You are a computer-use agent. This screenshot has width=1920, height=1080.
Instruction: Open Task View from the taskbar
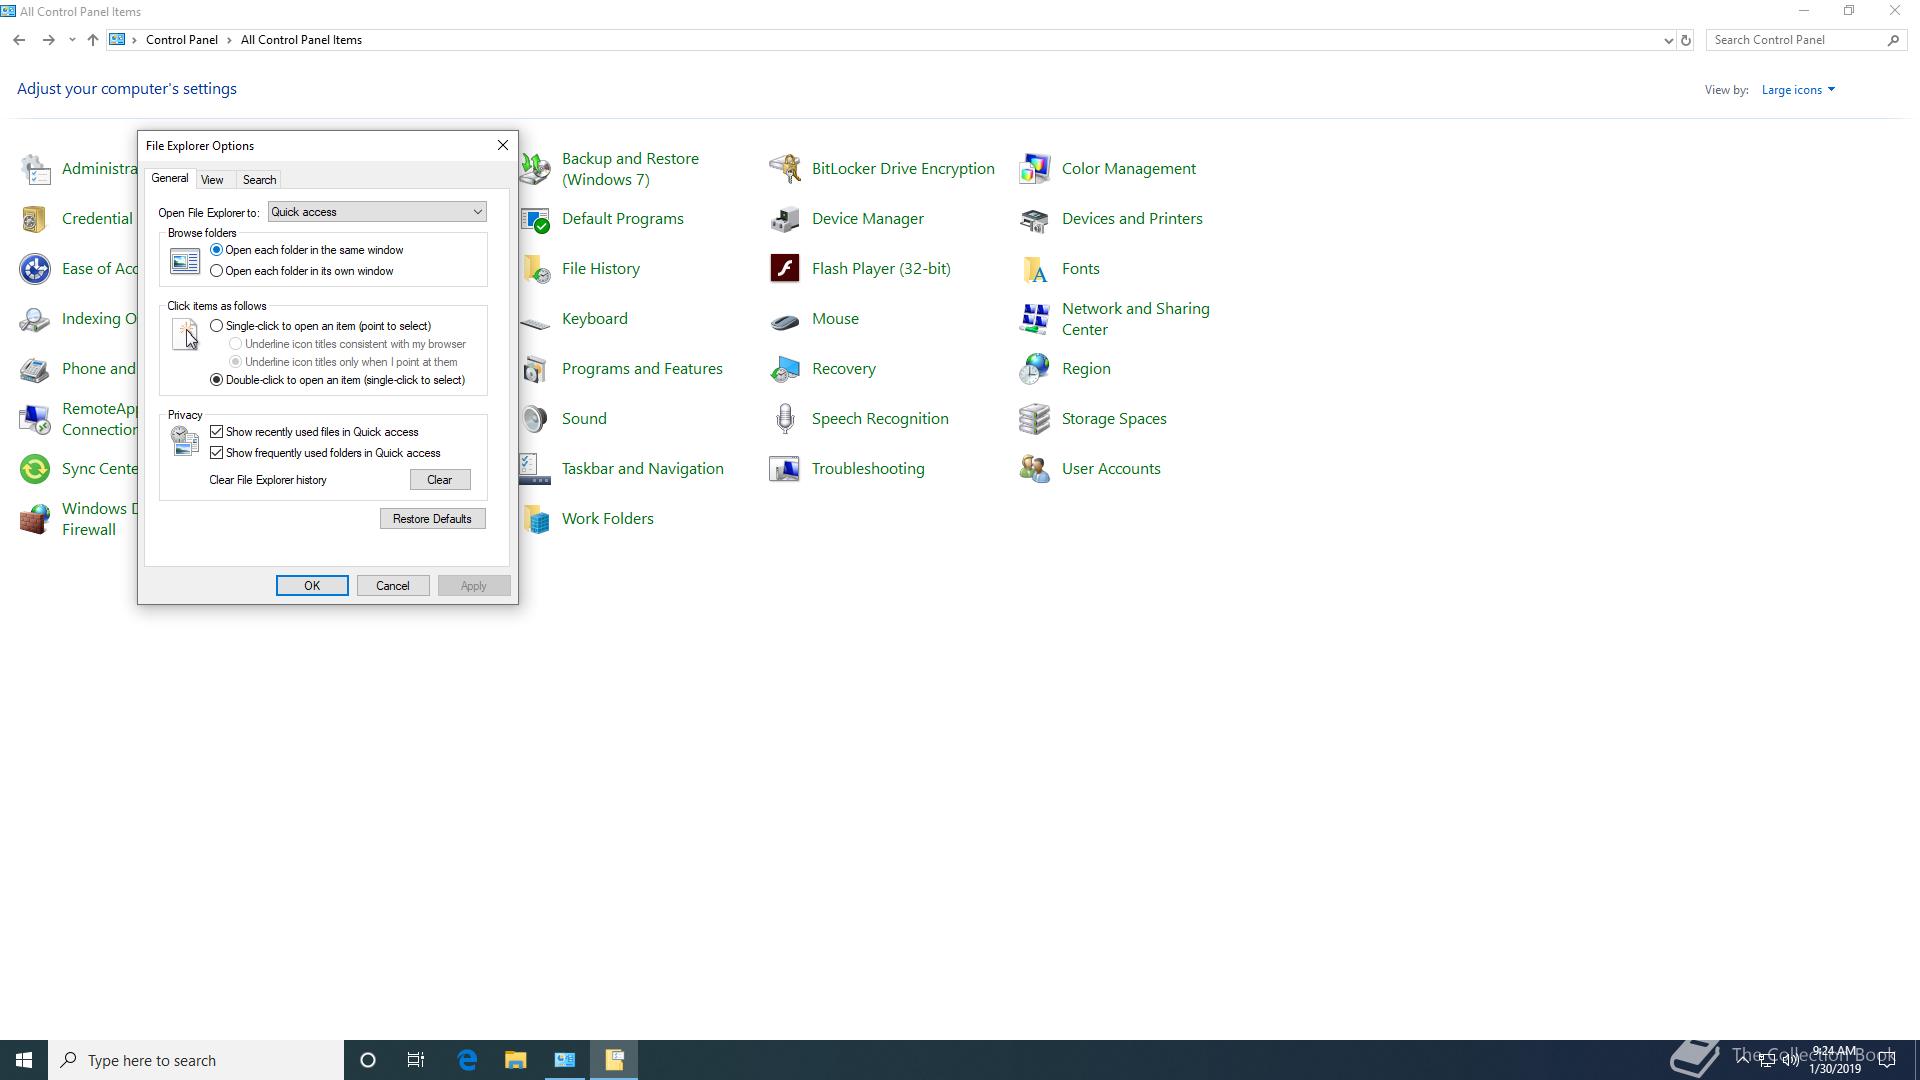[416, 1060]
